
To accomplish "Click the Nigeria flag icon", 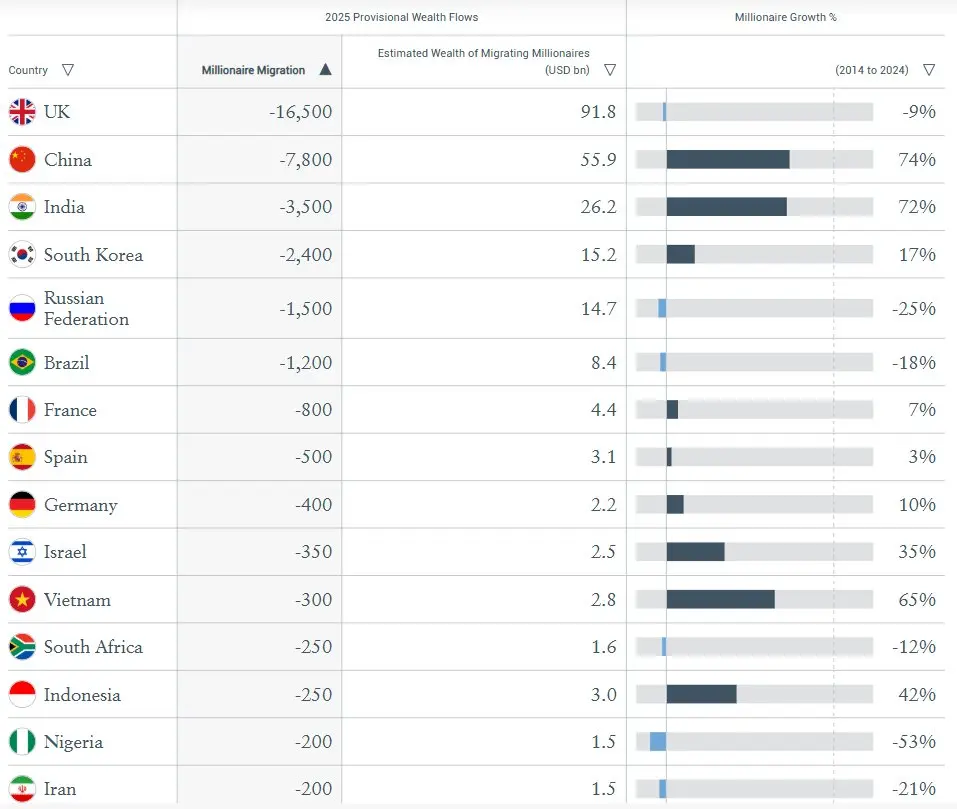I will pyautogui.click(x=22, y=742).
